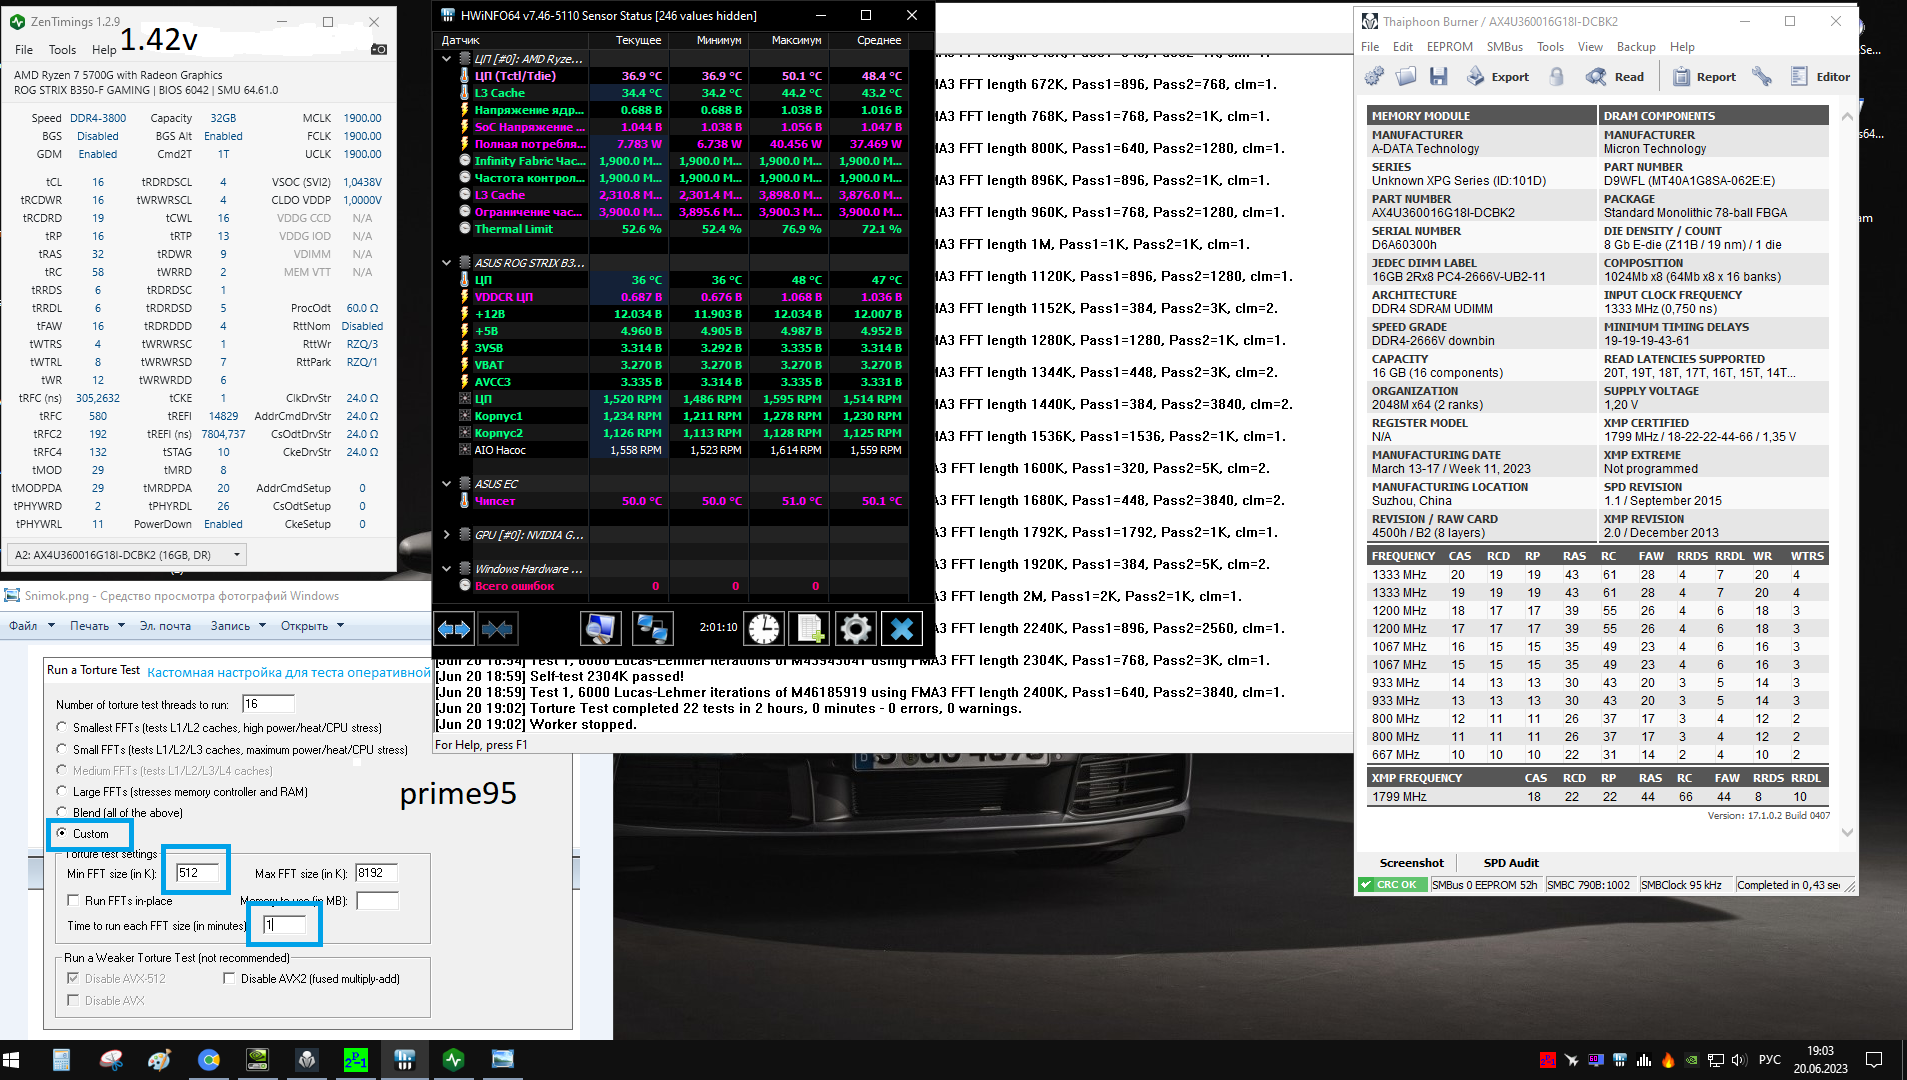This screenshot has height=1080, width=1907.
Task: Click HWiNFO monitor with magnifier icon
Action: (600, 628)
